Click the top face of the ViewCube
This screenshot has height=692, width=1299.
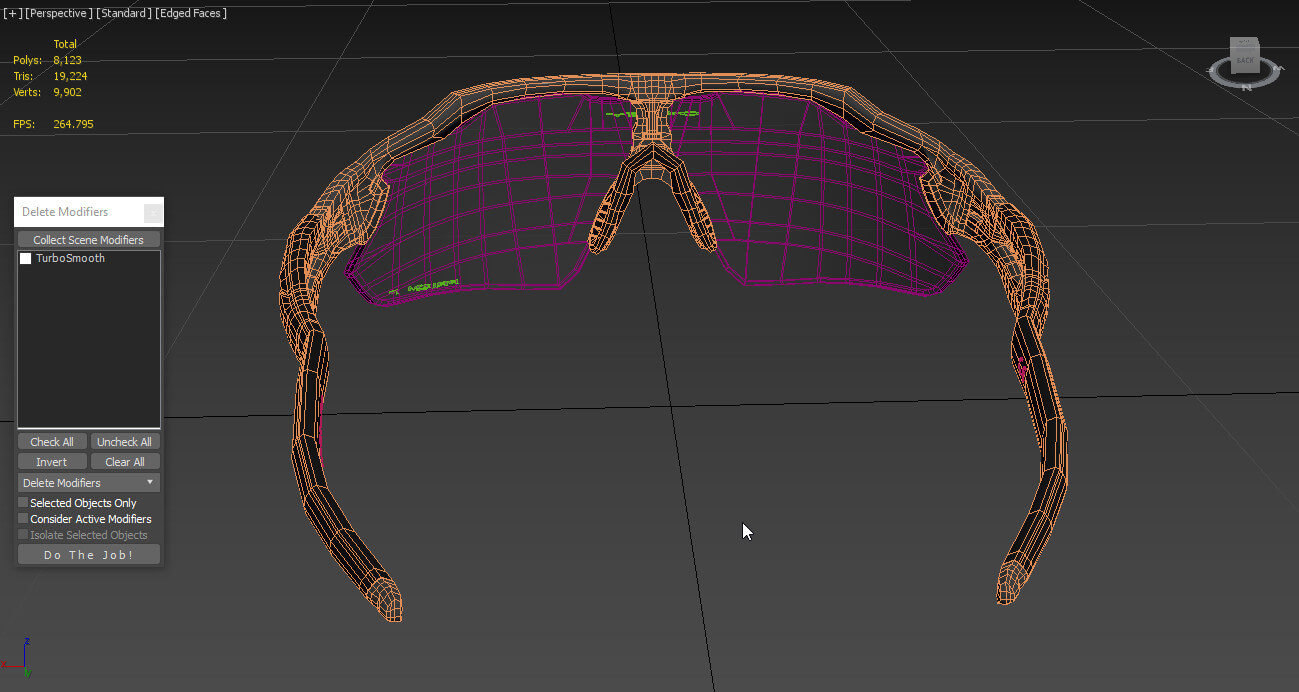pos(1245,43)
